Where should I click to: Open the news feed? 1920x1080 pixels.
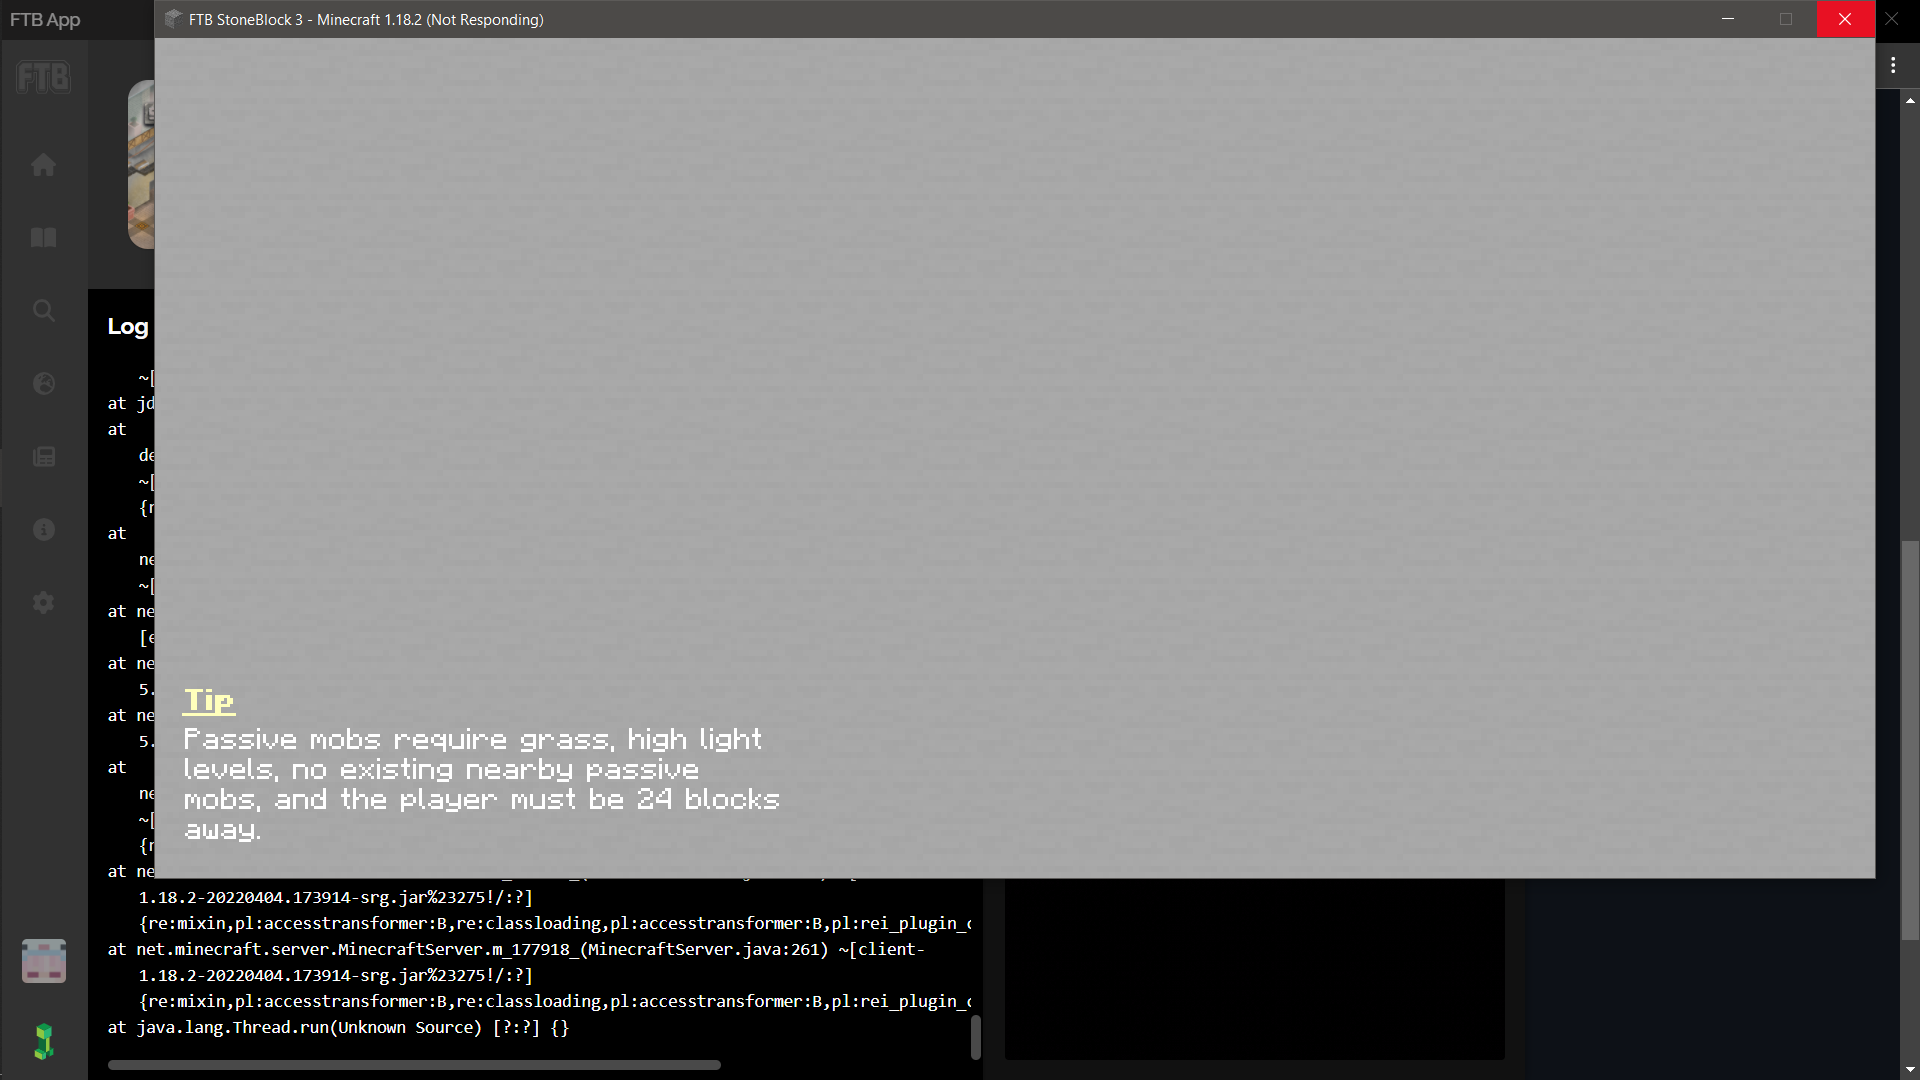(x=43, y=457)
